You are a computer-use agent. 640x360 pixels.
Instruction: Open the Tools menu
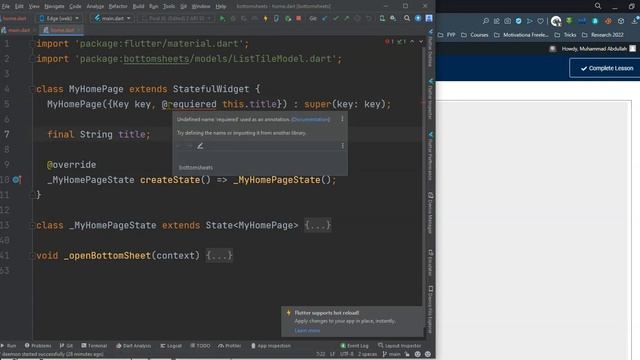[x=169, y=6]
